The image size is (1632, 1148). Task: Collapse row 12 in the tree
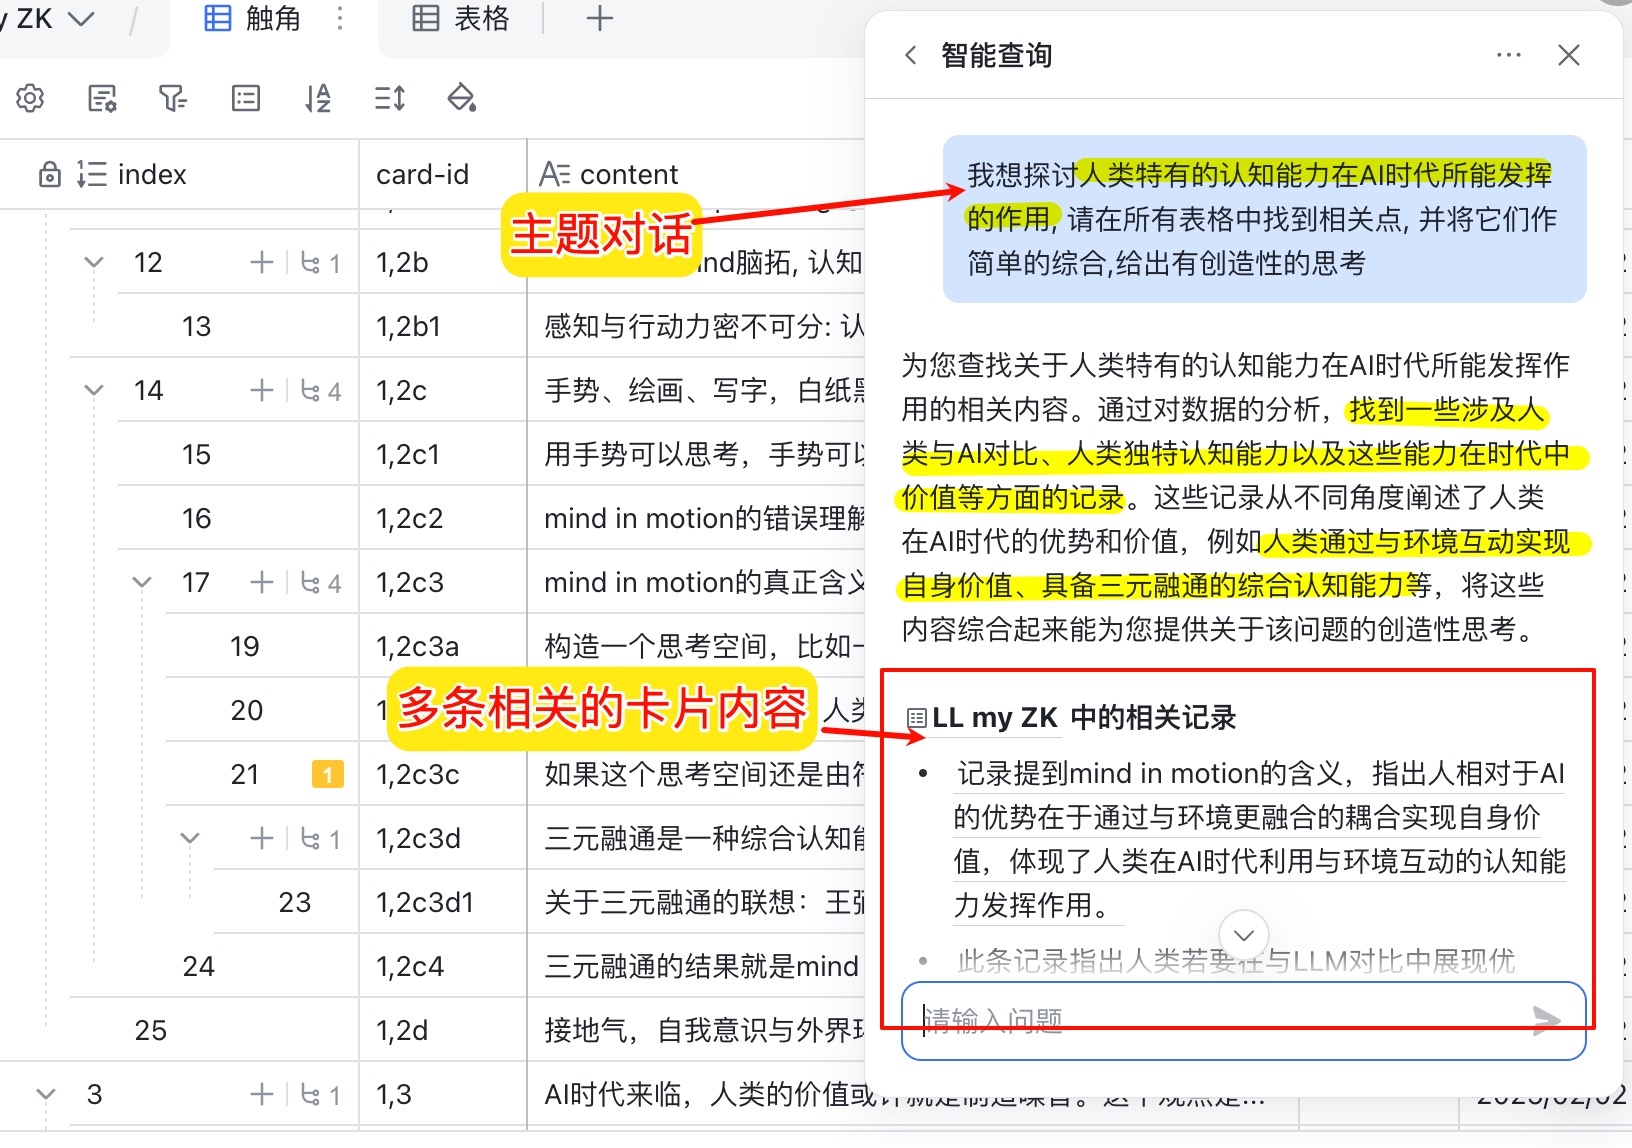(94, 262)
